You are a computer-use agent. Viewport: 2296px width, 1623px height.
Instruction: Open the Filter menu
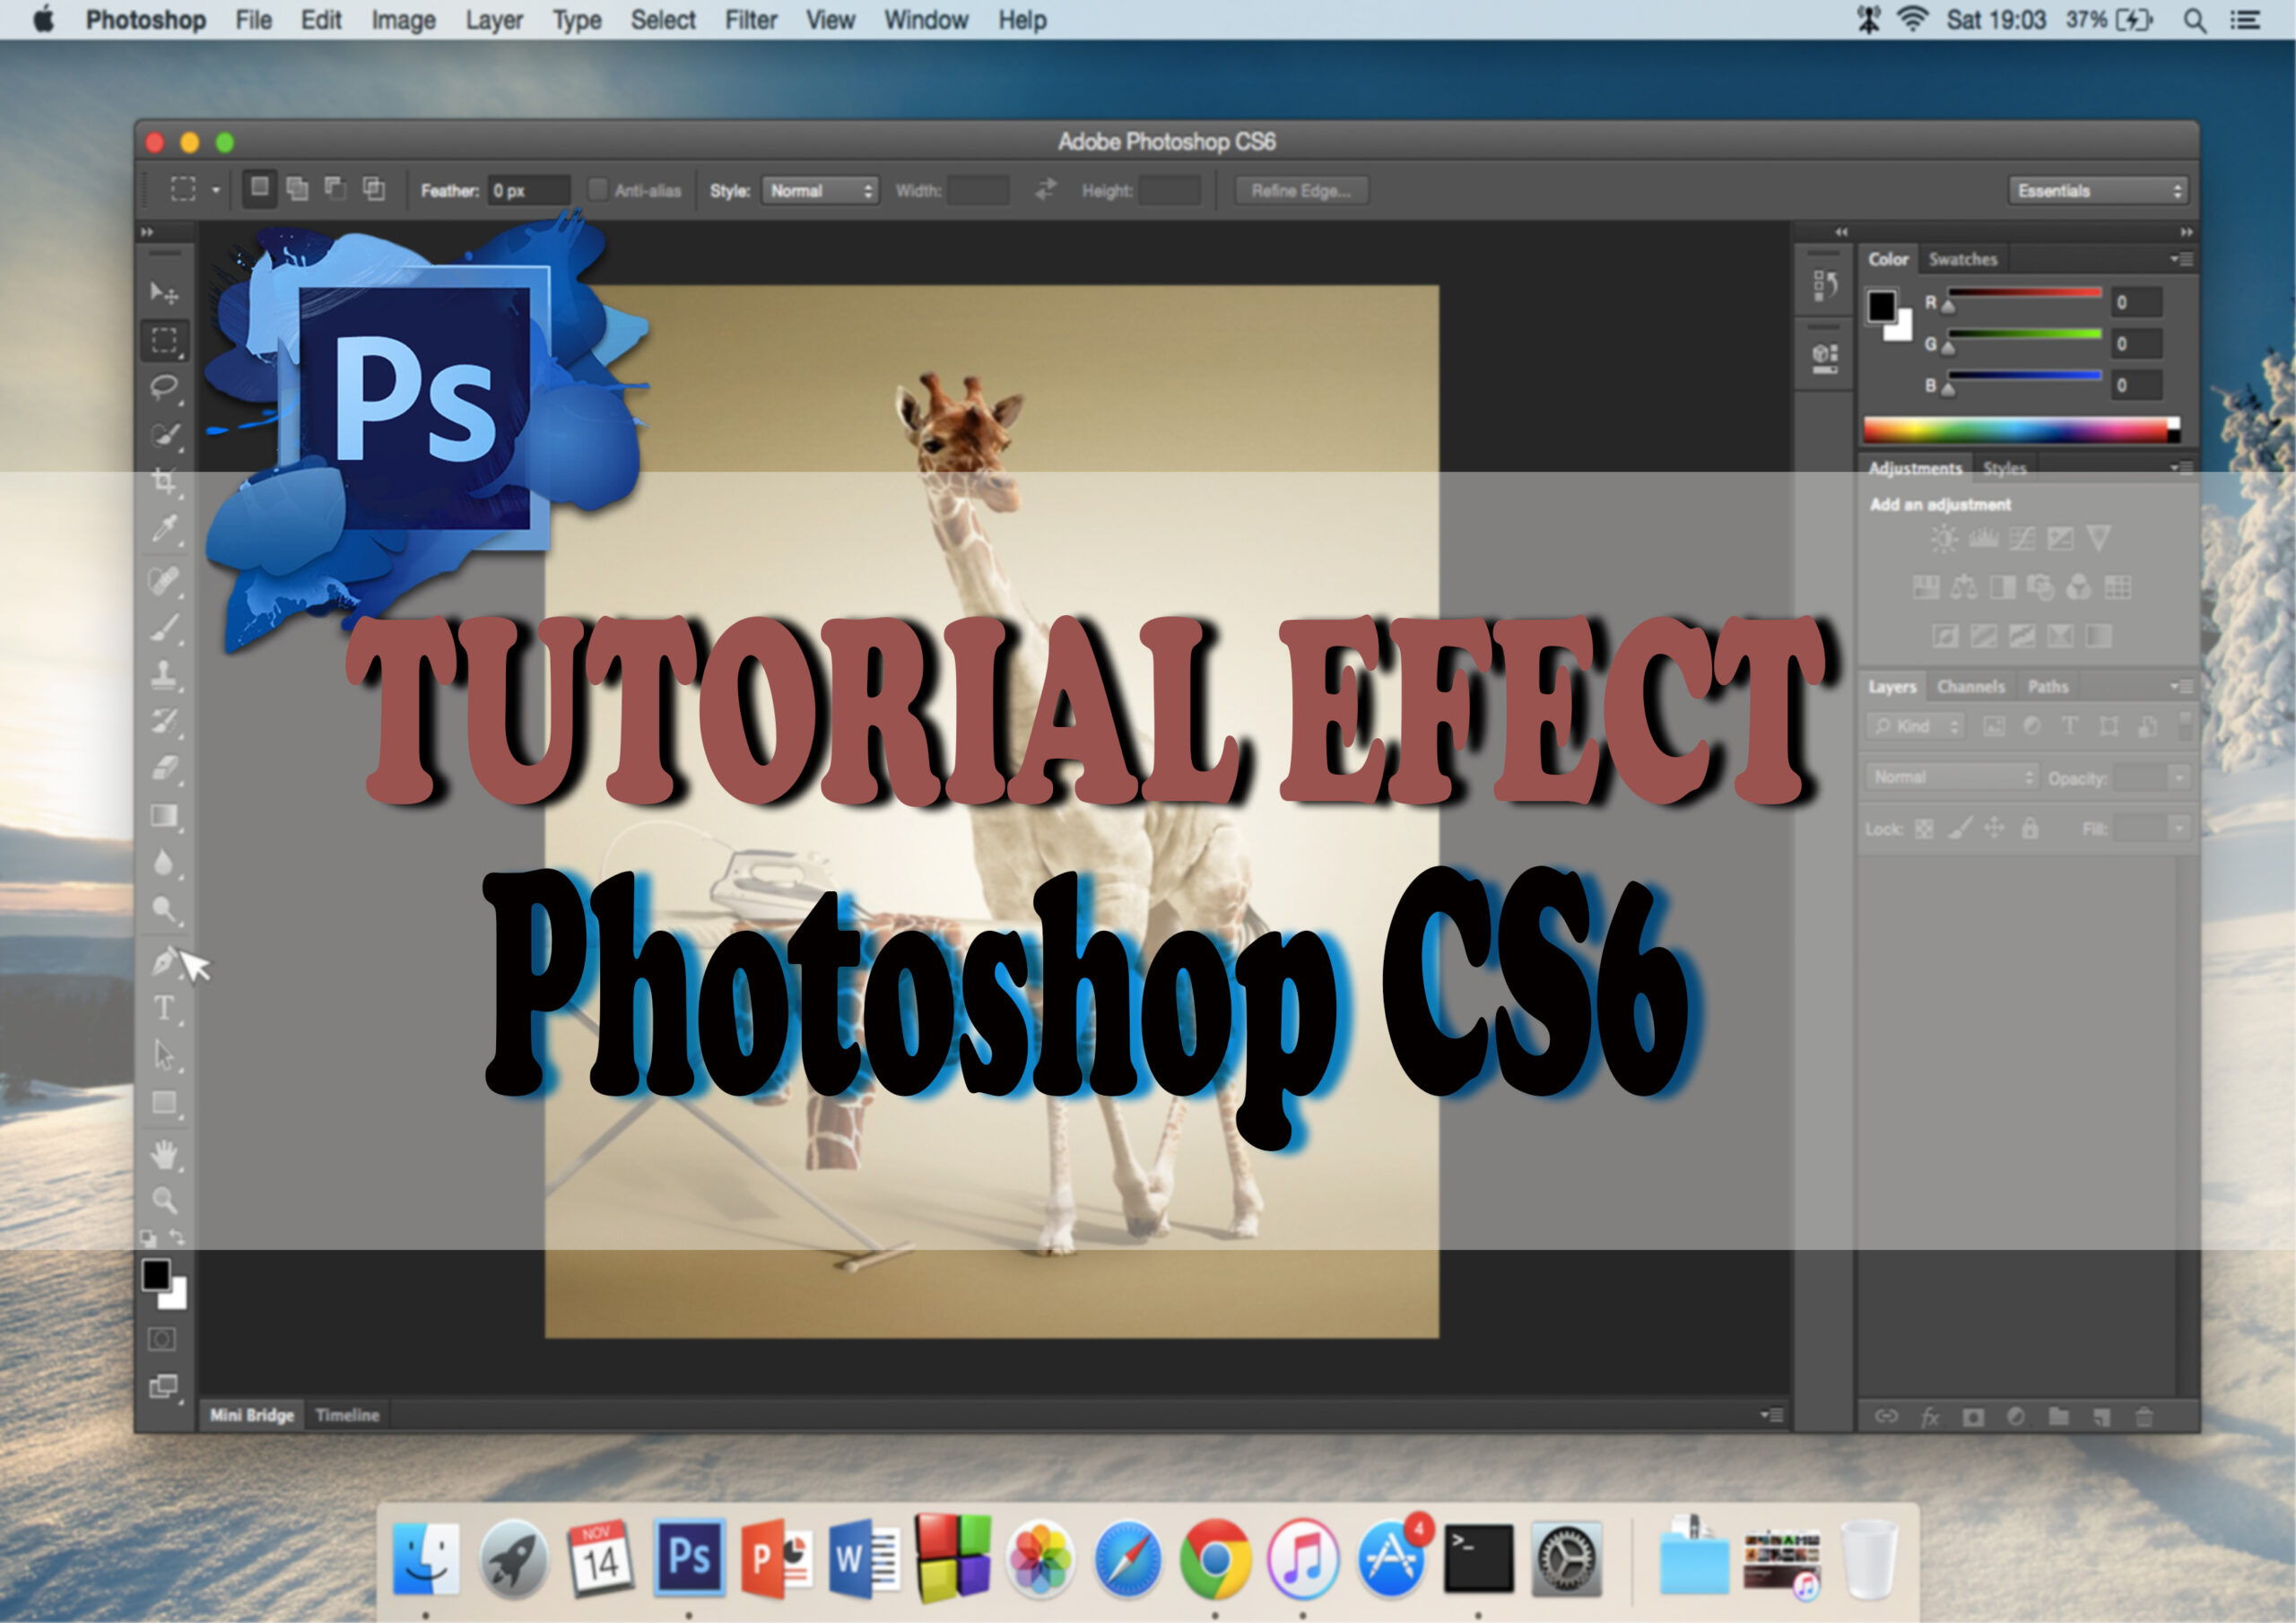pyautogui.click(x=751, y=20)
